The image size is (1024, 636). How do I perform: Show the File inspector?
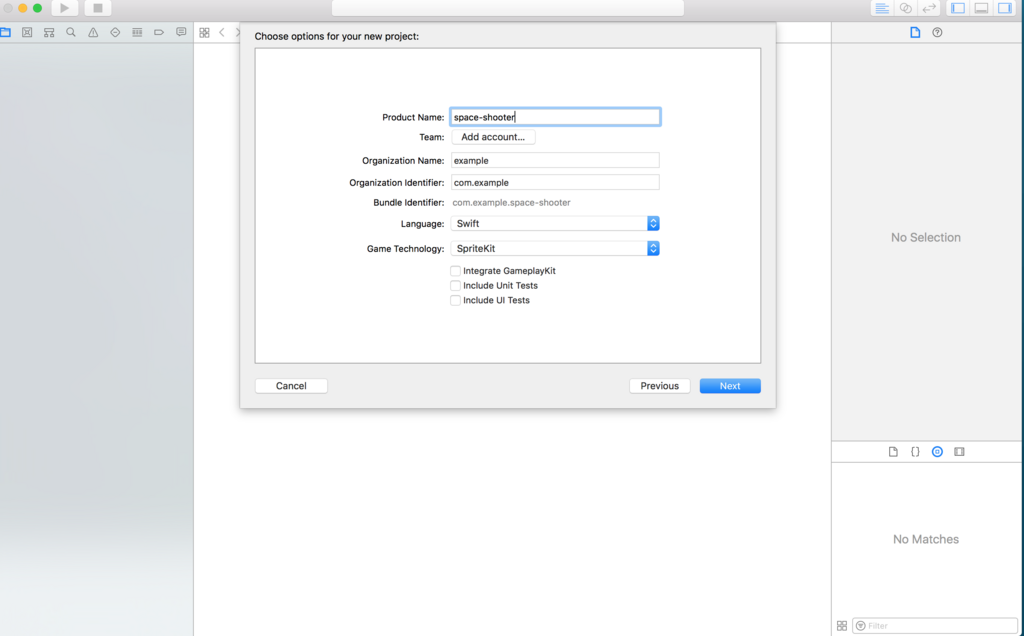point(915,33)
